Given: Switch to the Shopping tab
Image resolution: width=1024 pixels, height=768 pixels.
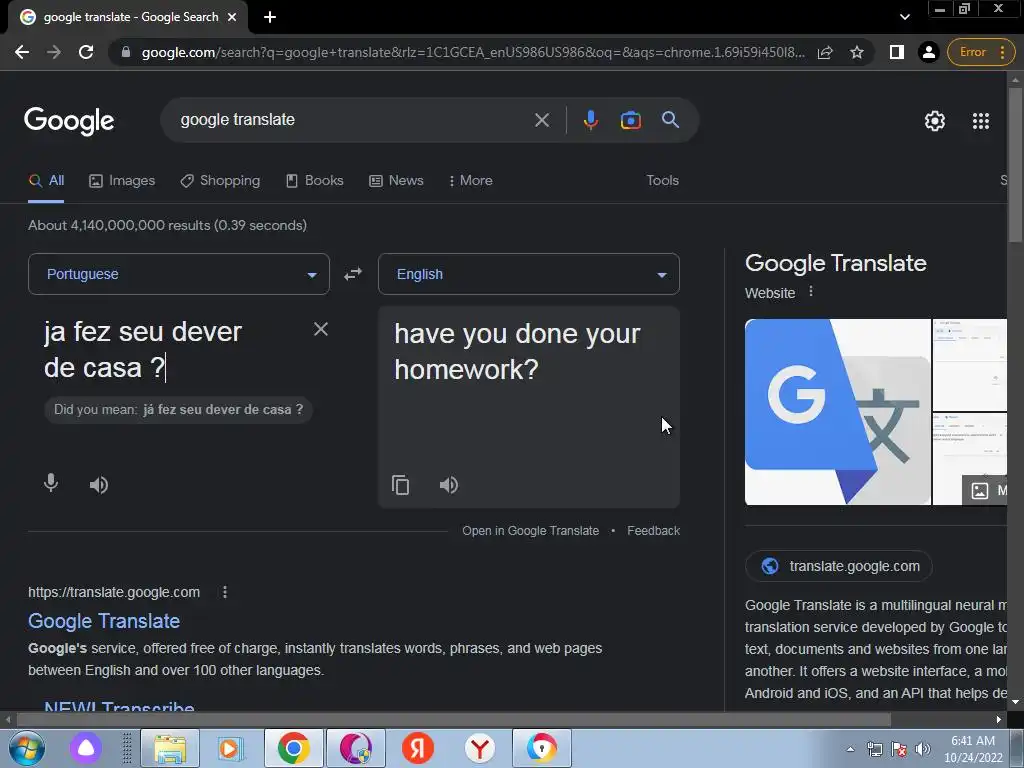Looking at the screenshot, I should [x=220, y=180].
